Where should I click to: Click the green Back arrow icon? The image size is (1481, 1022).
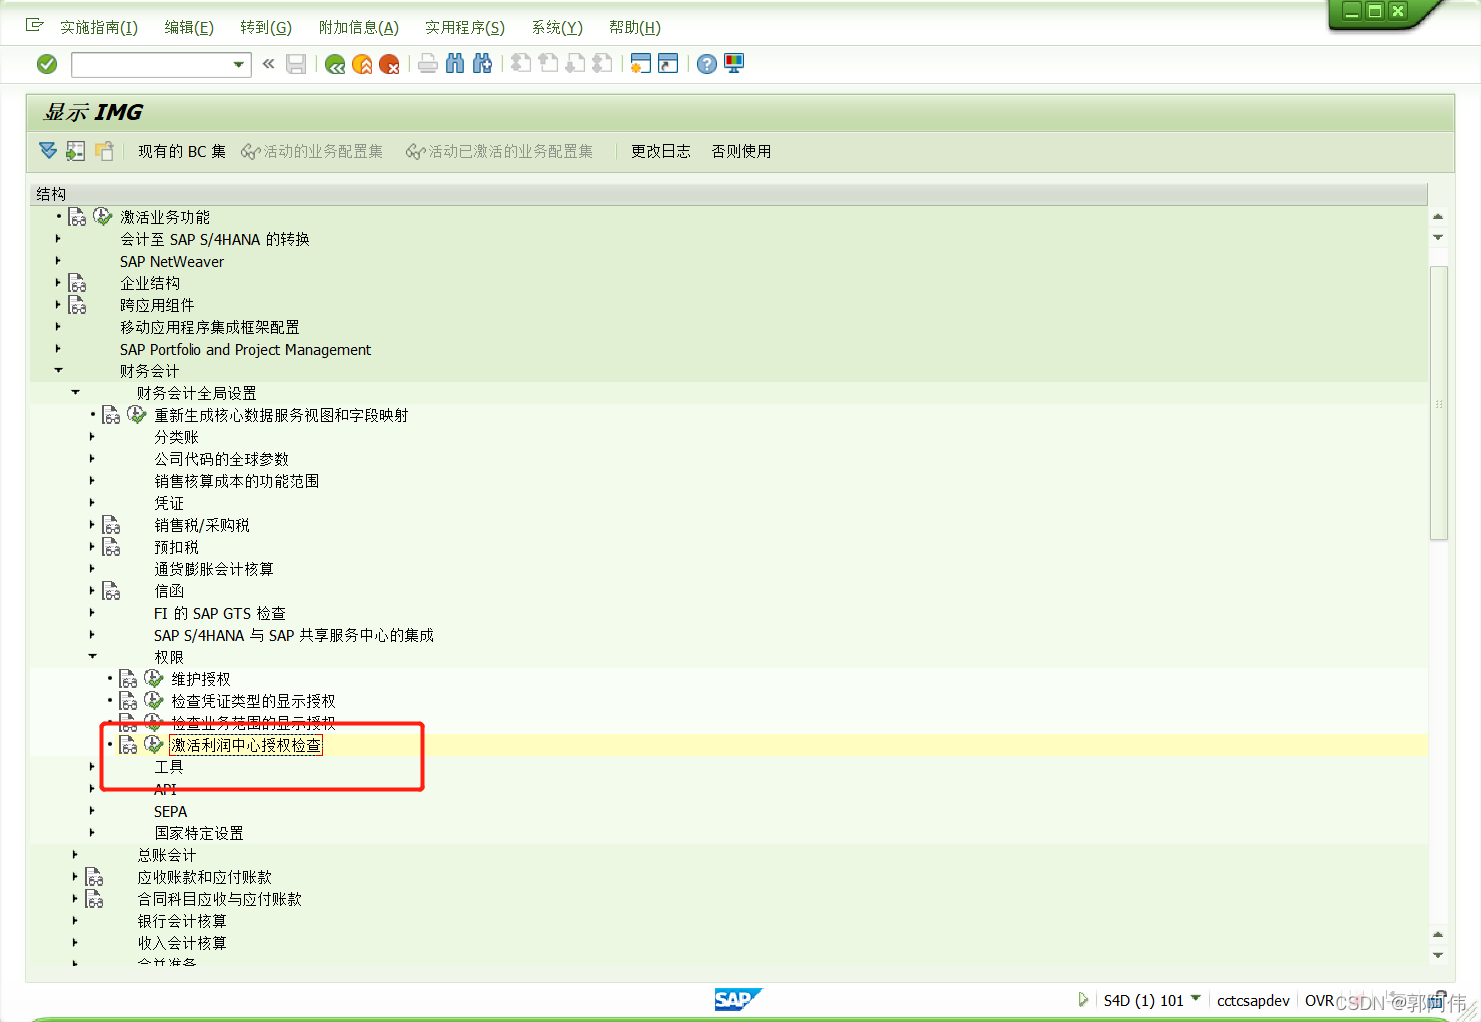[335, 65]
